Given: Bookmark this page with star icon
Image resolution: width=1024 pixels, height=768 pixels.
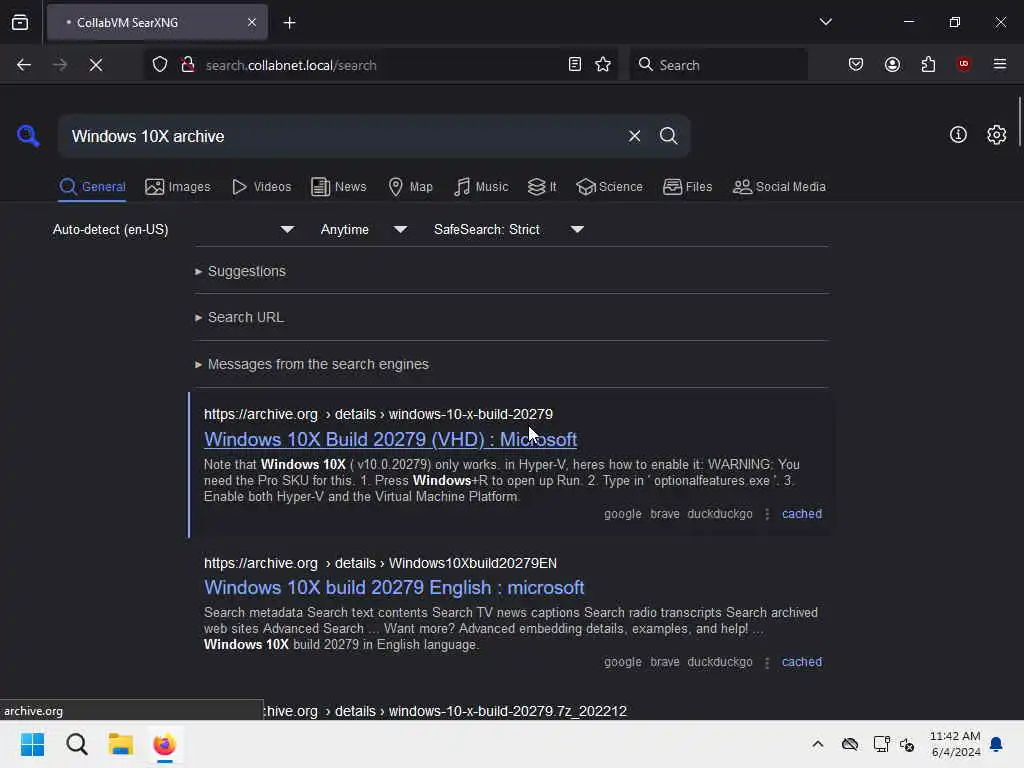Looking at the screenshot, I should click(603, 65).
